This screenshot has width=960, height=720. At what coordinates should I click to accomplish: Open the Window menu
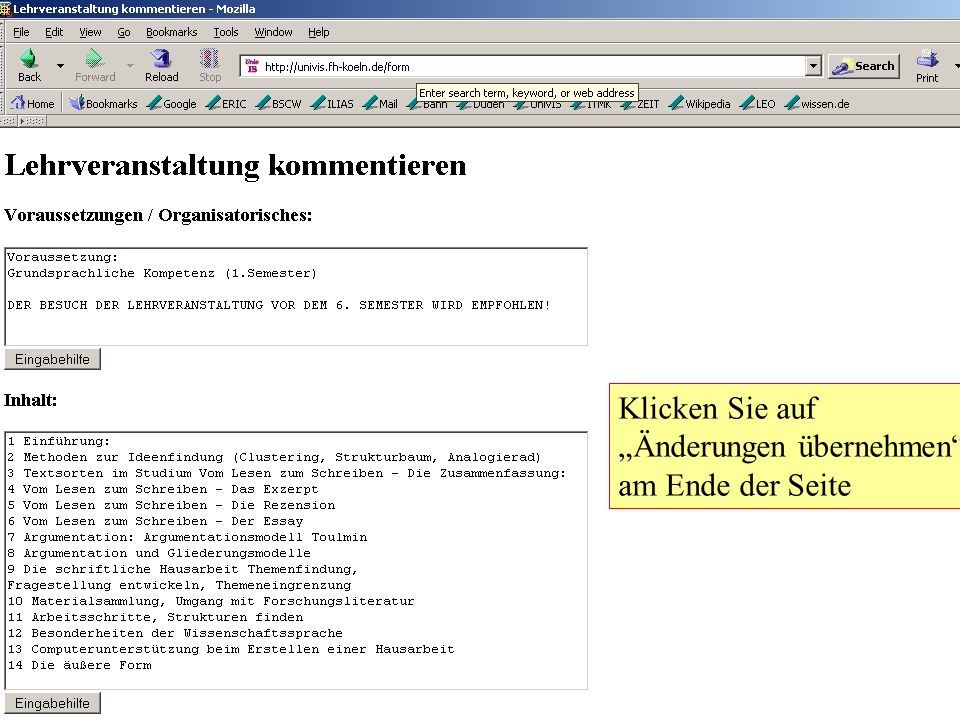point(273,32)
